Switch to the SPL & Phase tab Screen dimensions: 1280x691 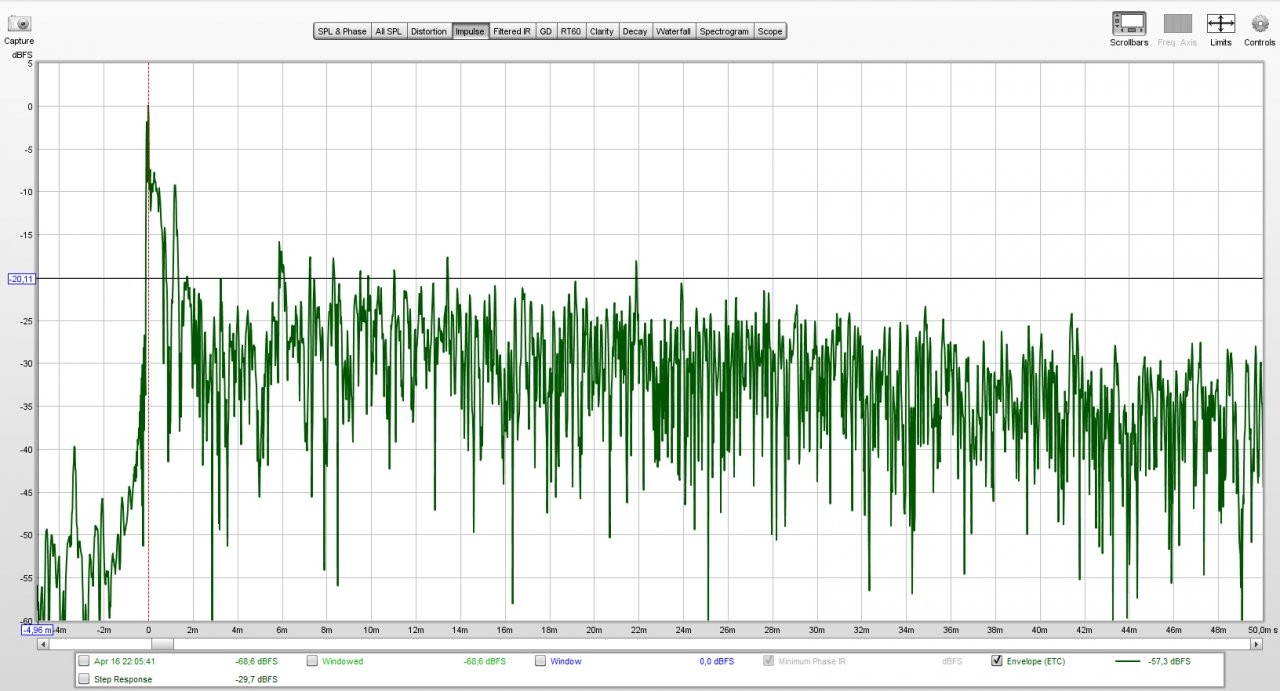(x=341, y=31)
